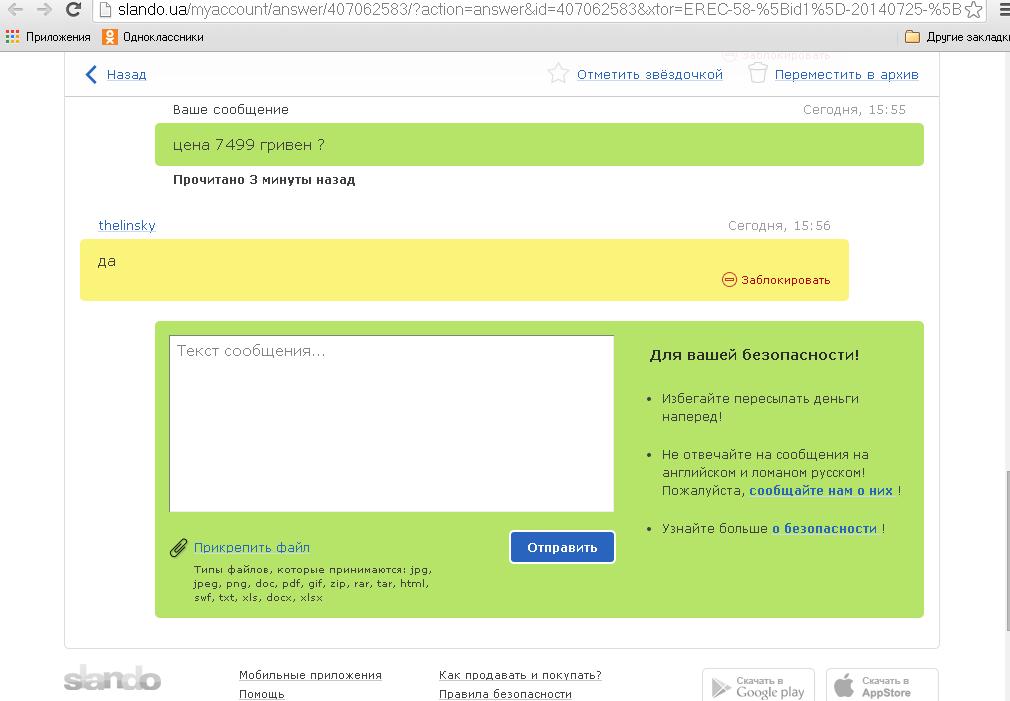Open the о безопасности link
Viewport: 1010px width, 701px height.
pos(824,529)
